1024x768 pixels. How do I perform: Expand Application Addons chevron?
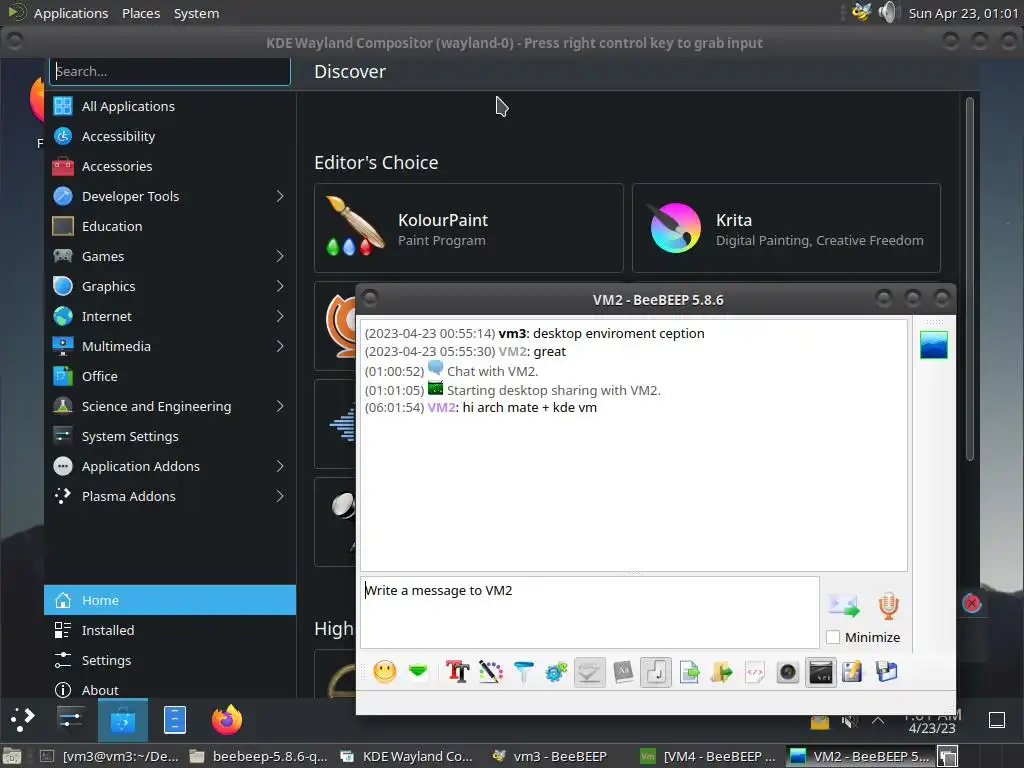click(280, 466)
